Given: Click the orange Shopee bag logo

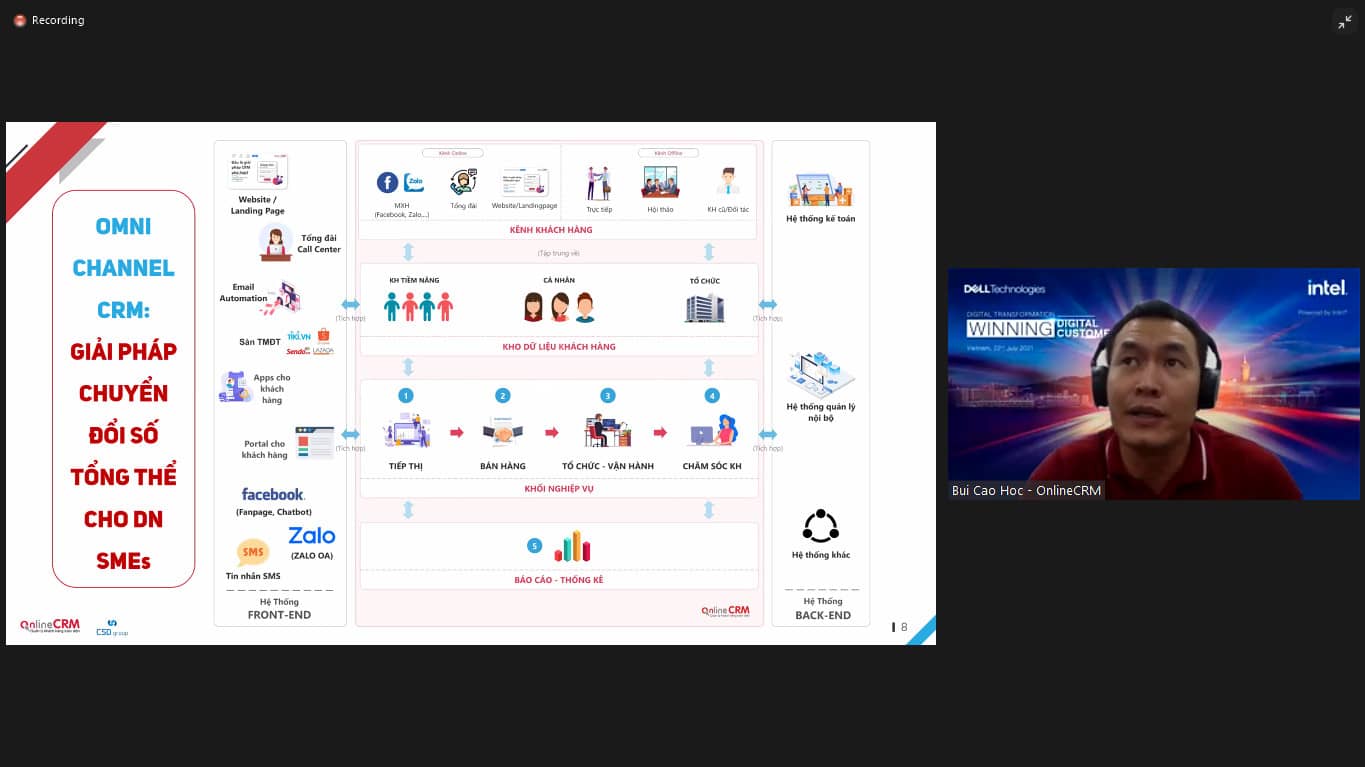Looking at the screenshot, I should (x=322, y=335).
